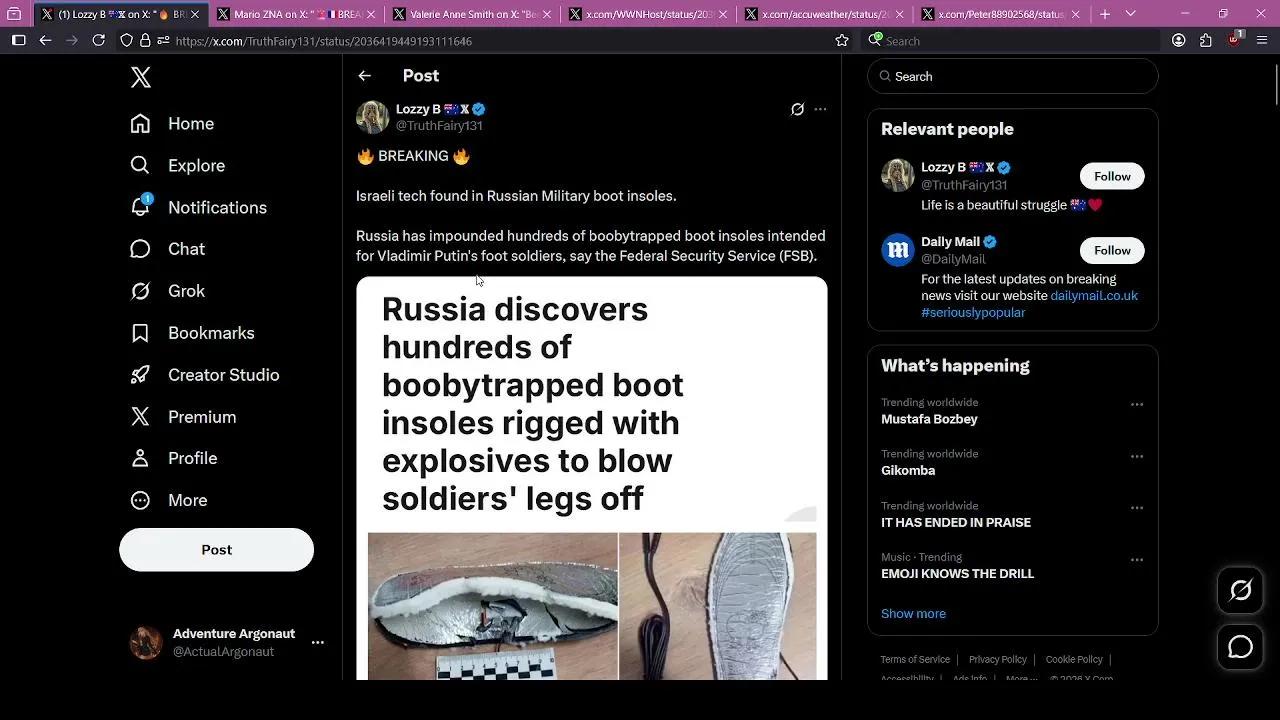1280x720 pixels.
Task: Follow Daily Mail
Action: pos(1111,250)
